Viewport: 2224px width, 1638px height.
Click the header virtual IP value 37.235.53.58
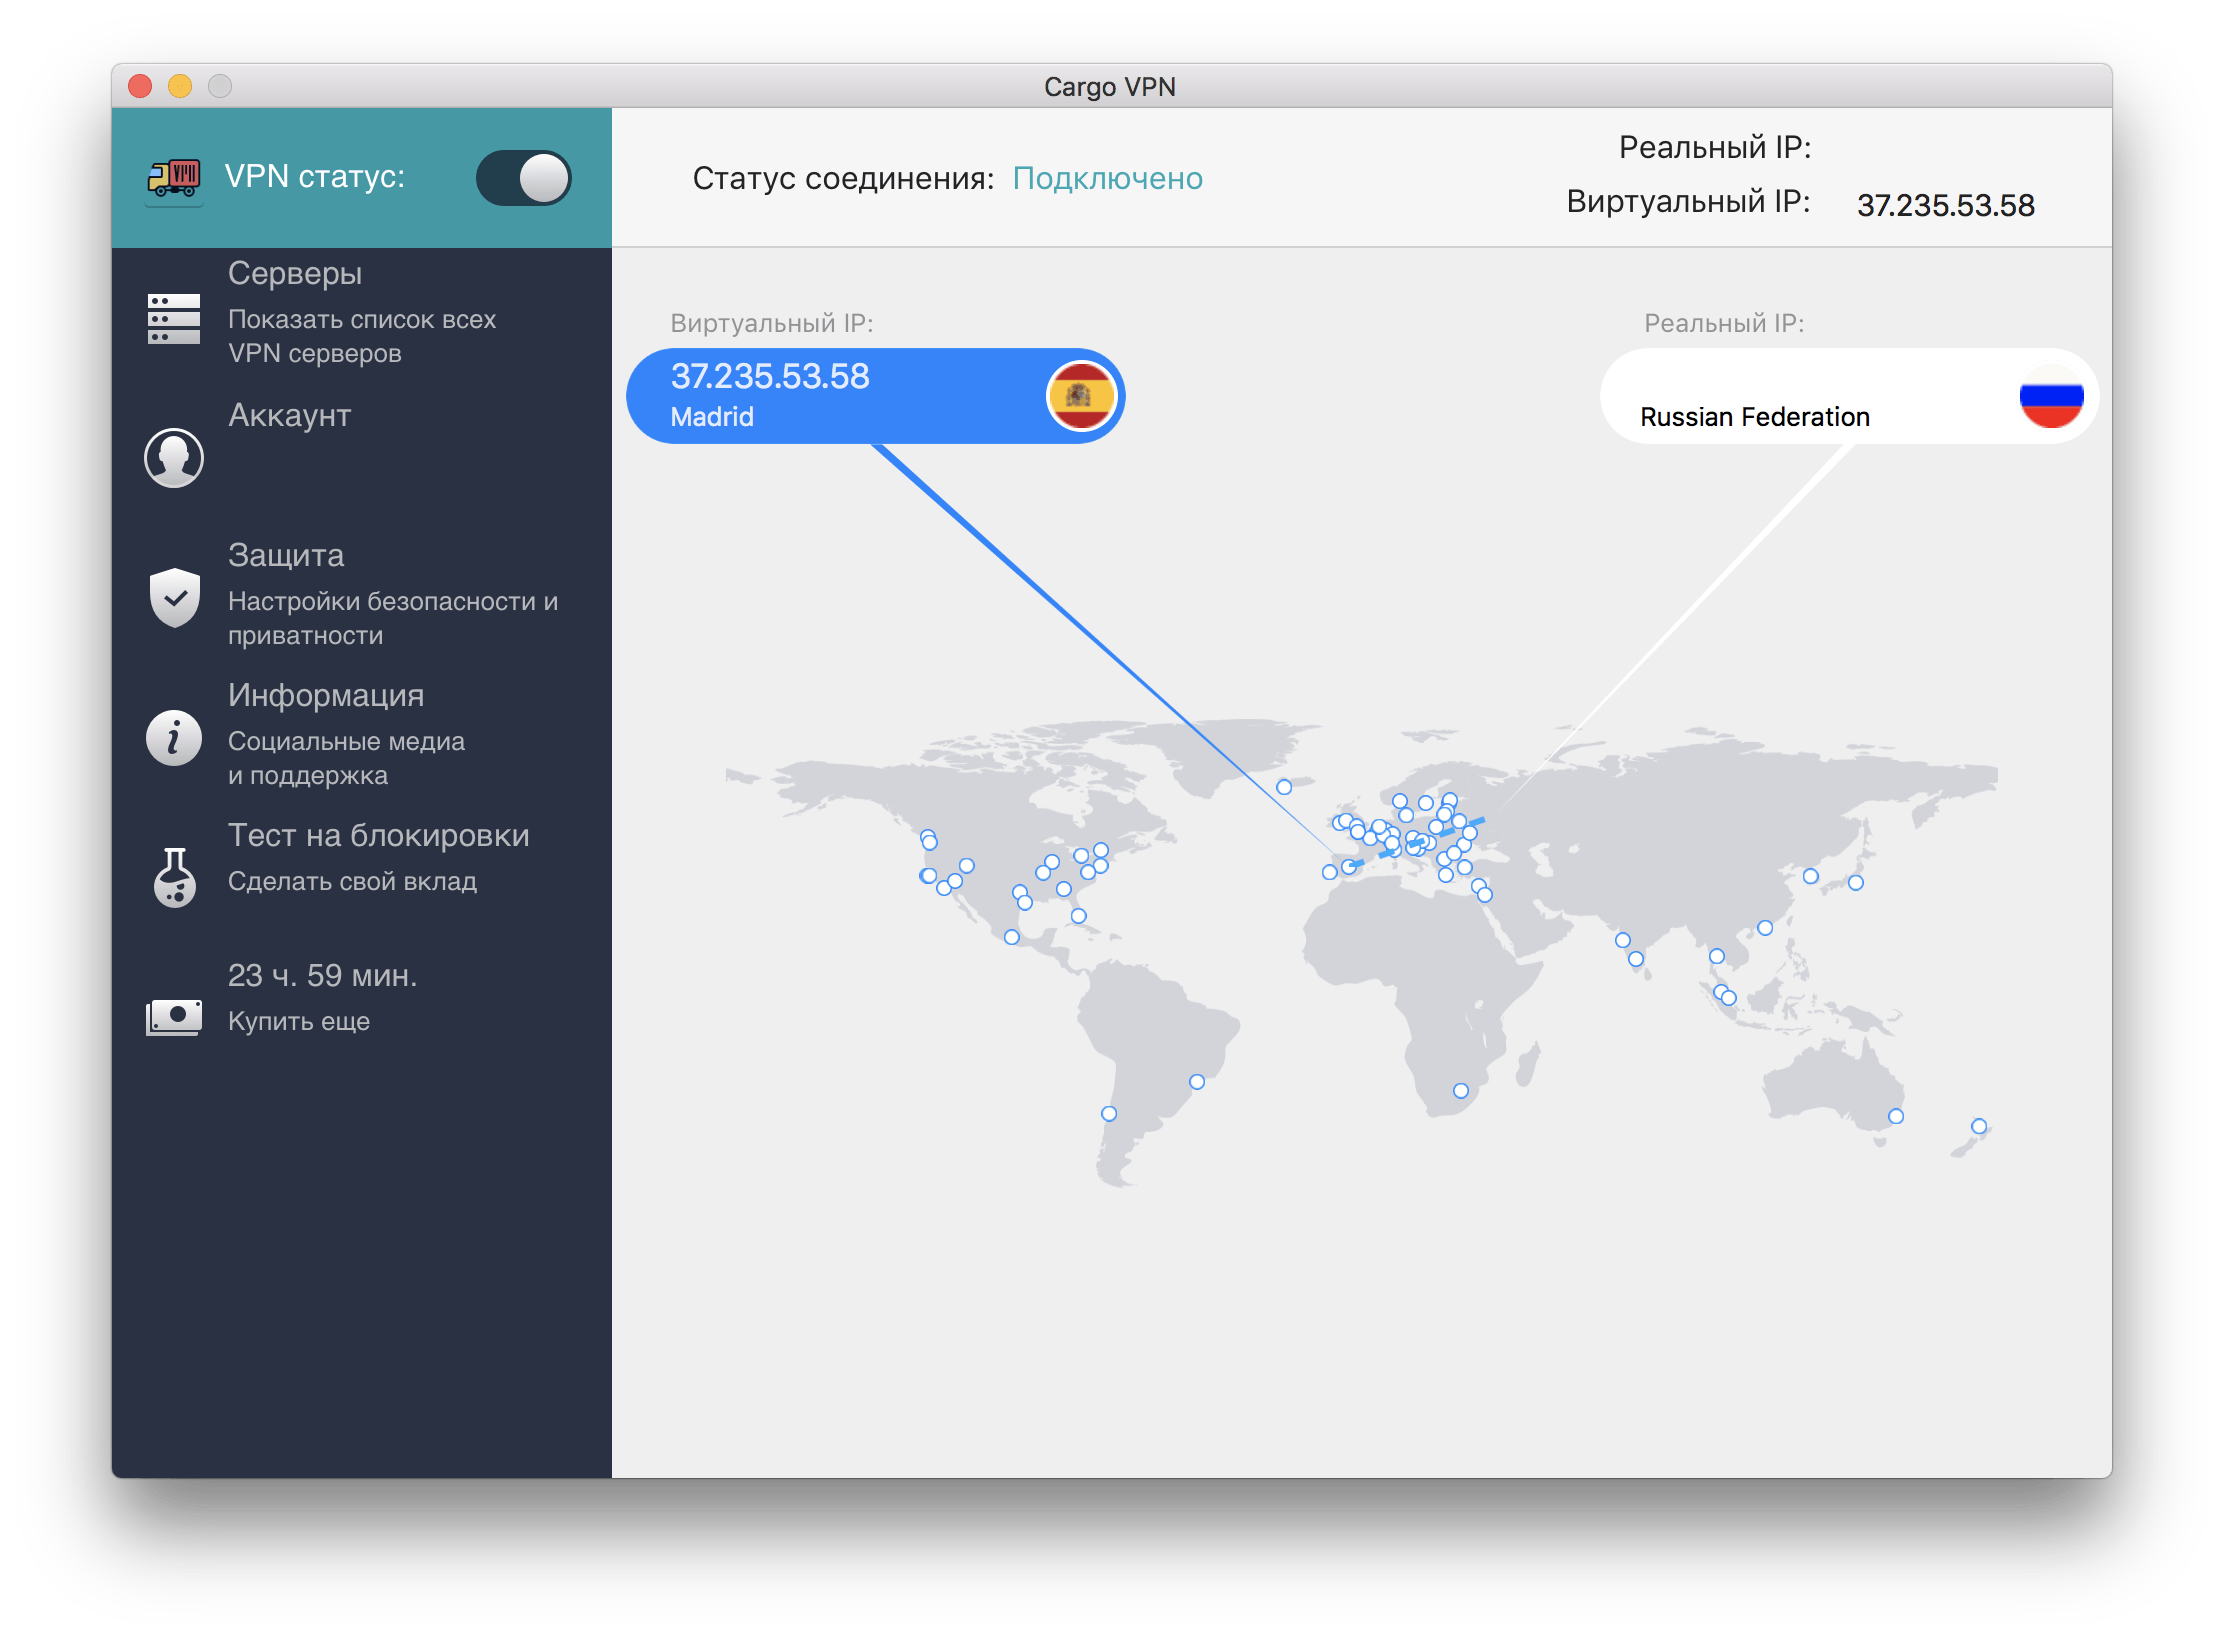(1946, 205)
